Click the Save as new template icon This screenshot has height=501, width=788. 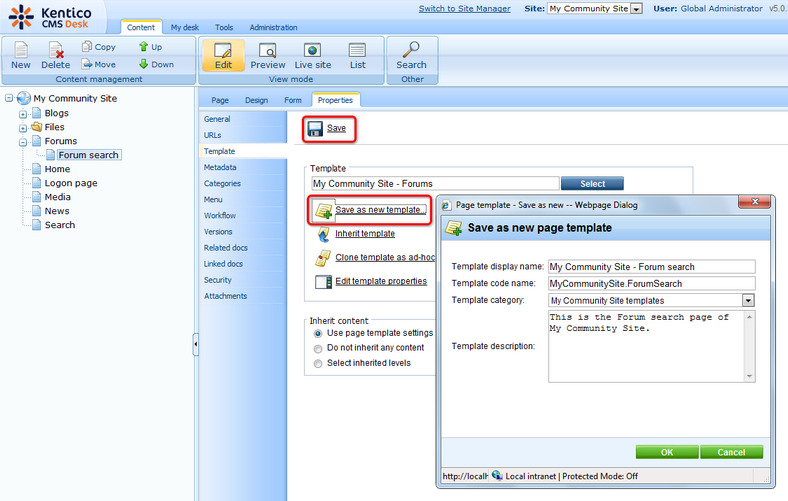click(323, 210)
